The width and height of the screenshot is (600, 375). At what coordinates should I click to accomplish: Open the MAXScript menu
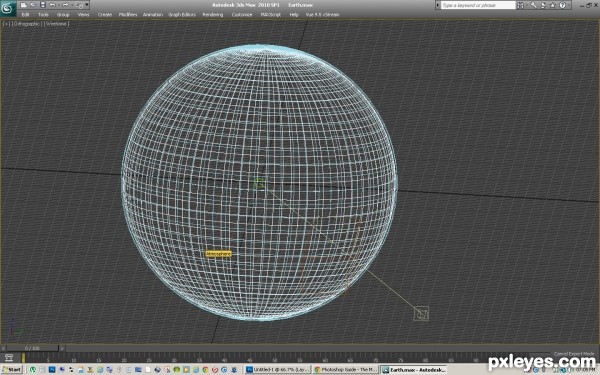[x=271, y=15]
